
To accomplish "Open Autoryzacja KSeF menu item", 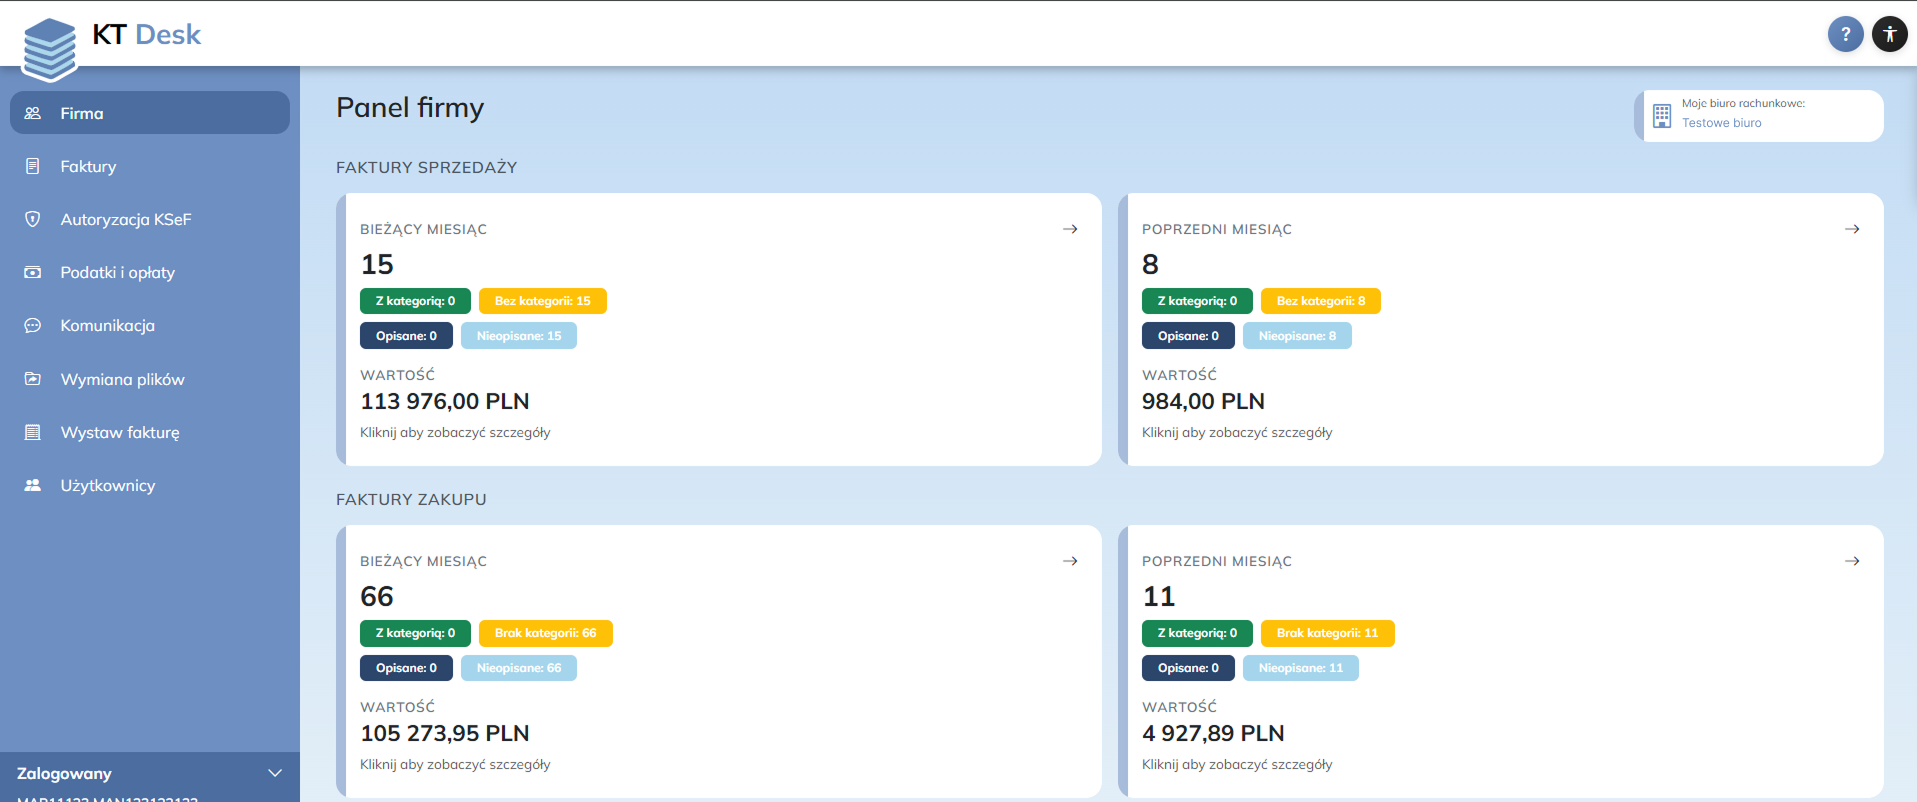I will [150, 219].
